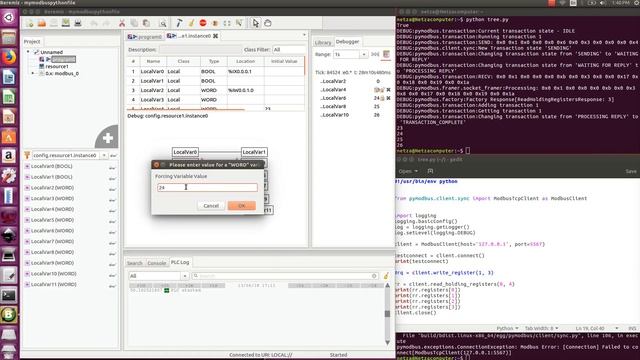Switch to the Search tab
Screen dimensions: 640x360
pos(135,263)
